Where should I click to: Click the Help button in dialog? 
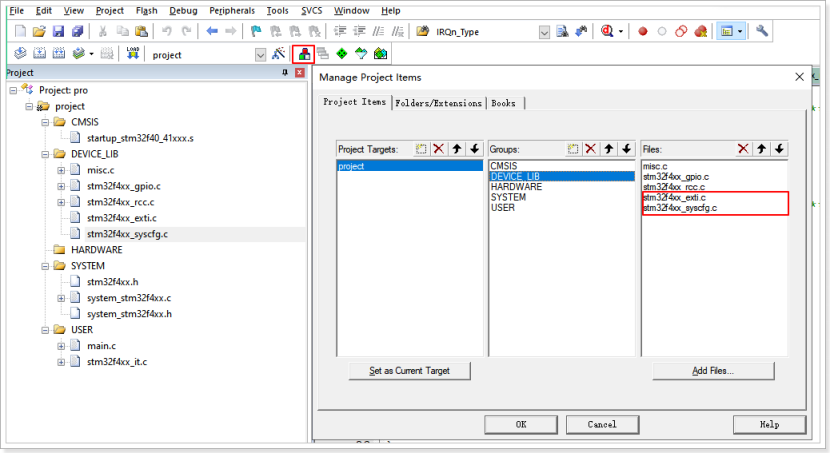click(x=769, y=424)
